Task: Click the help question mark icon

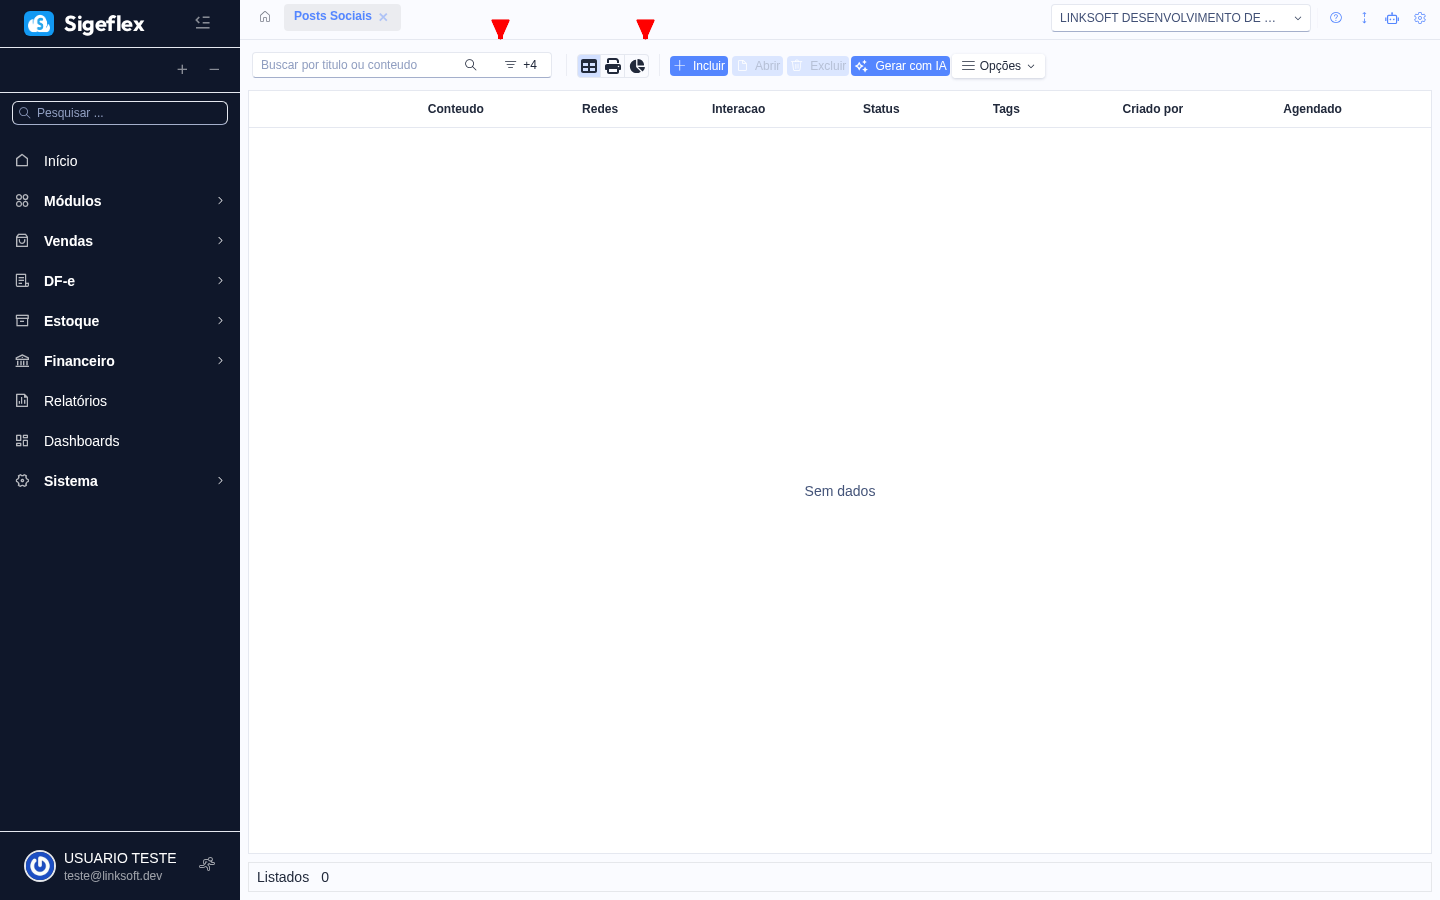Action: pos(1336,17)
